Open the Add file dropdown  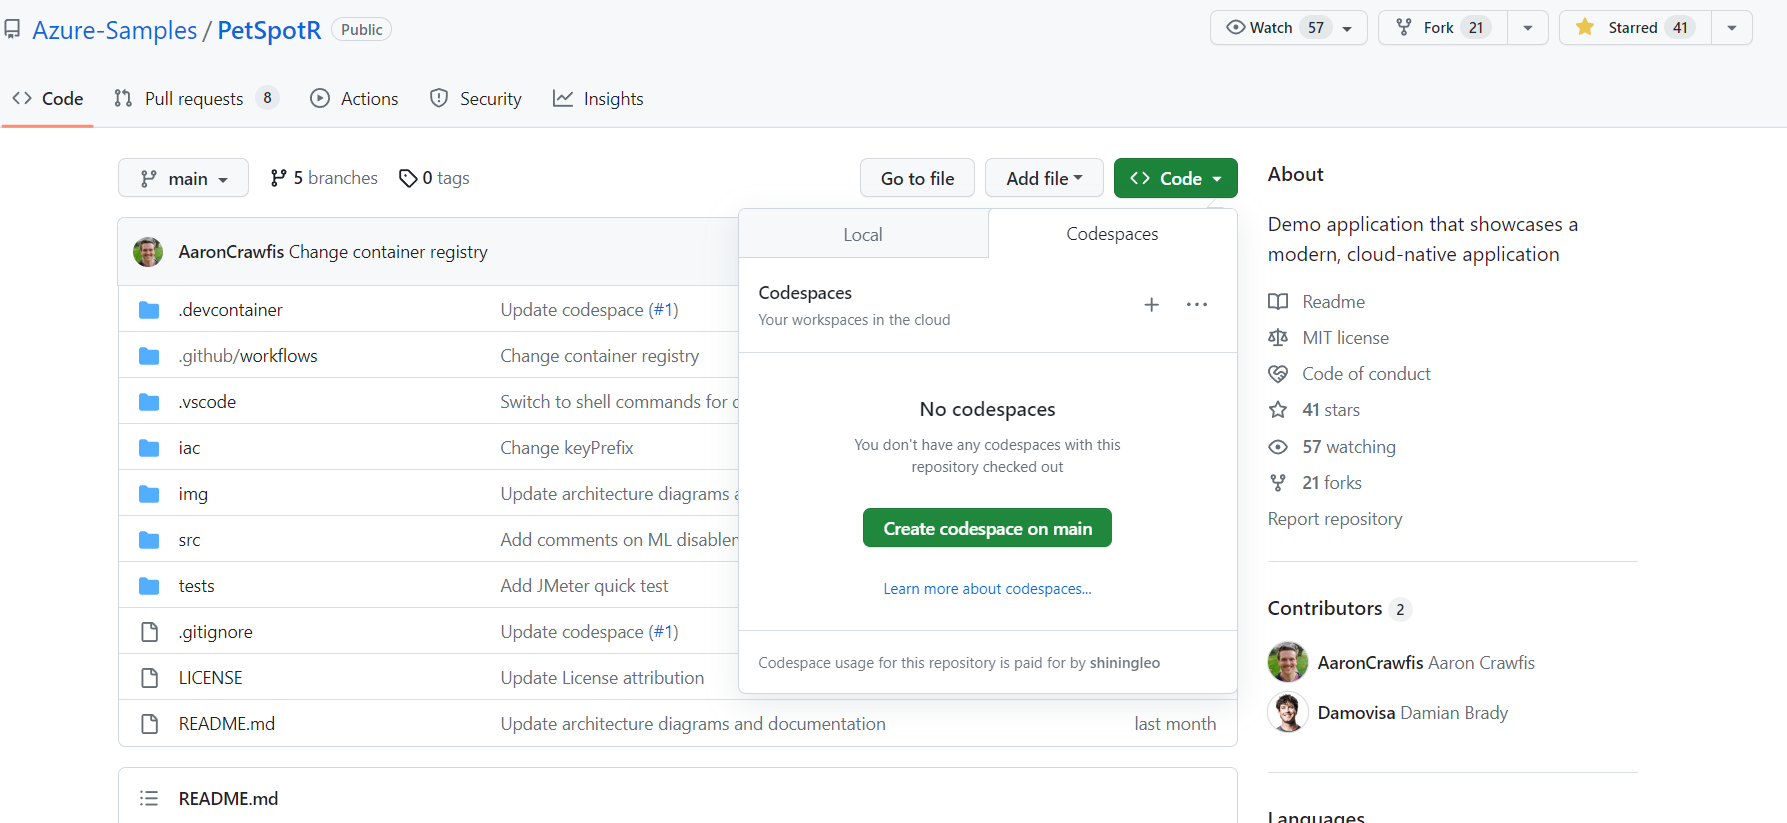click(1044, 178)
